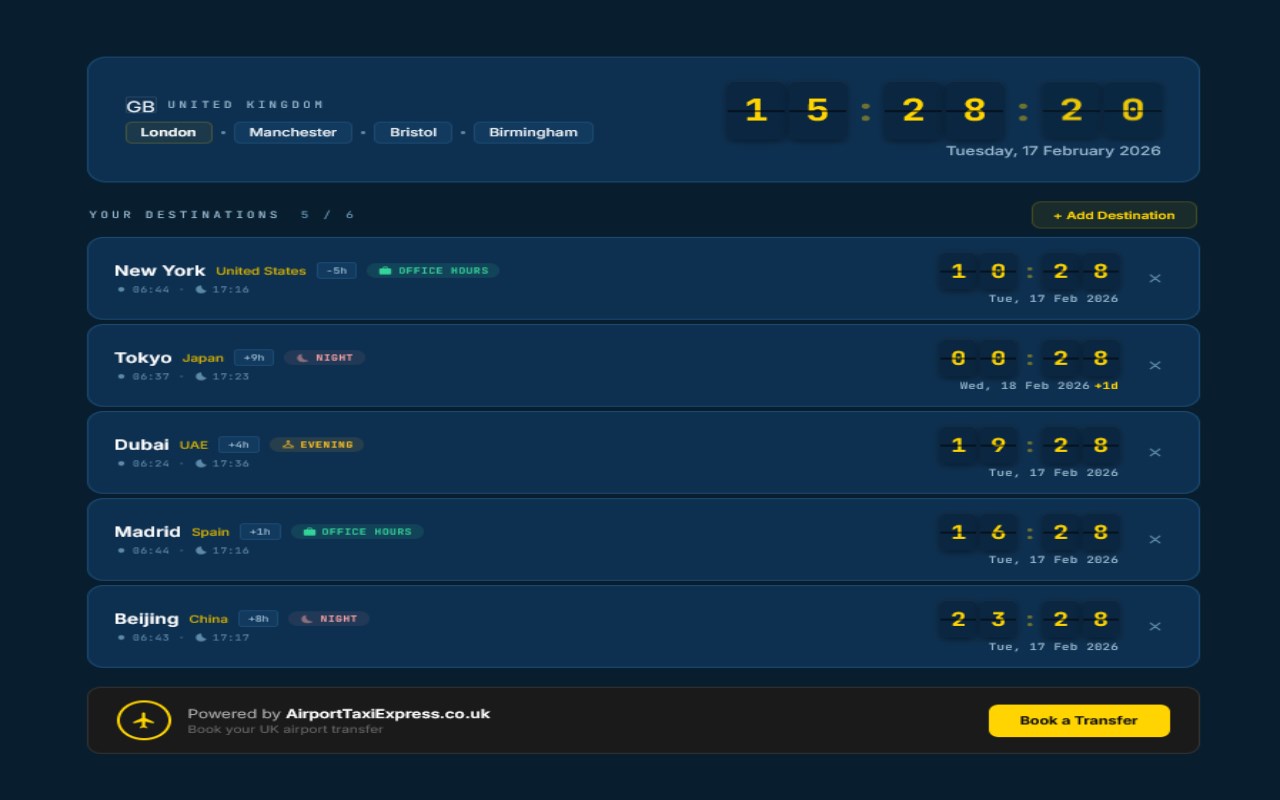Click the United States country label
1280x800 pixels.
[x=261, y=270]
